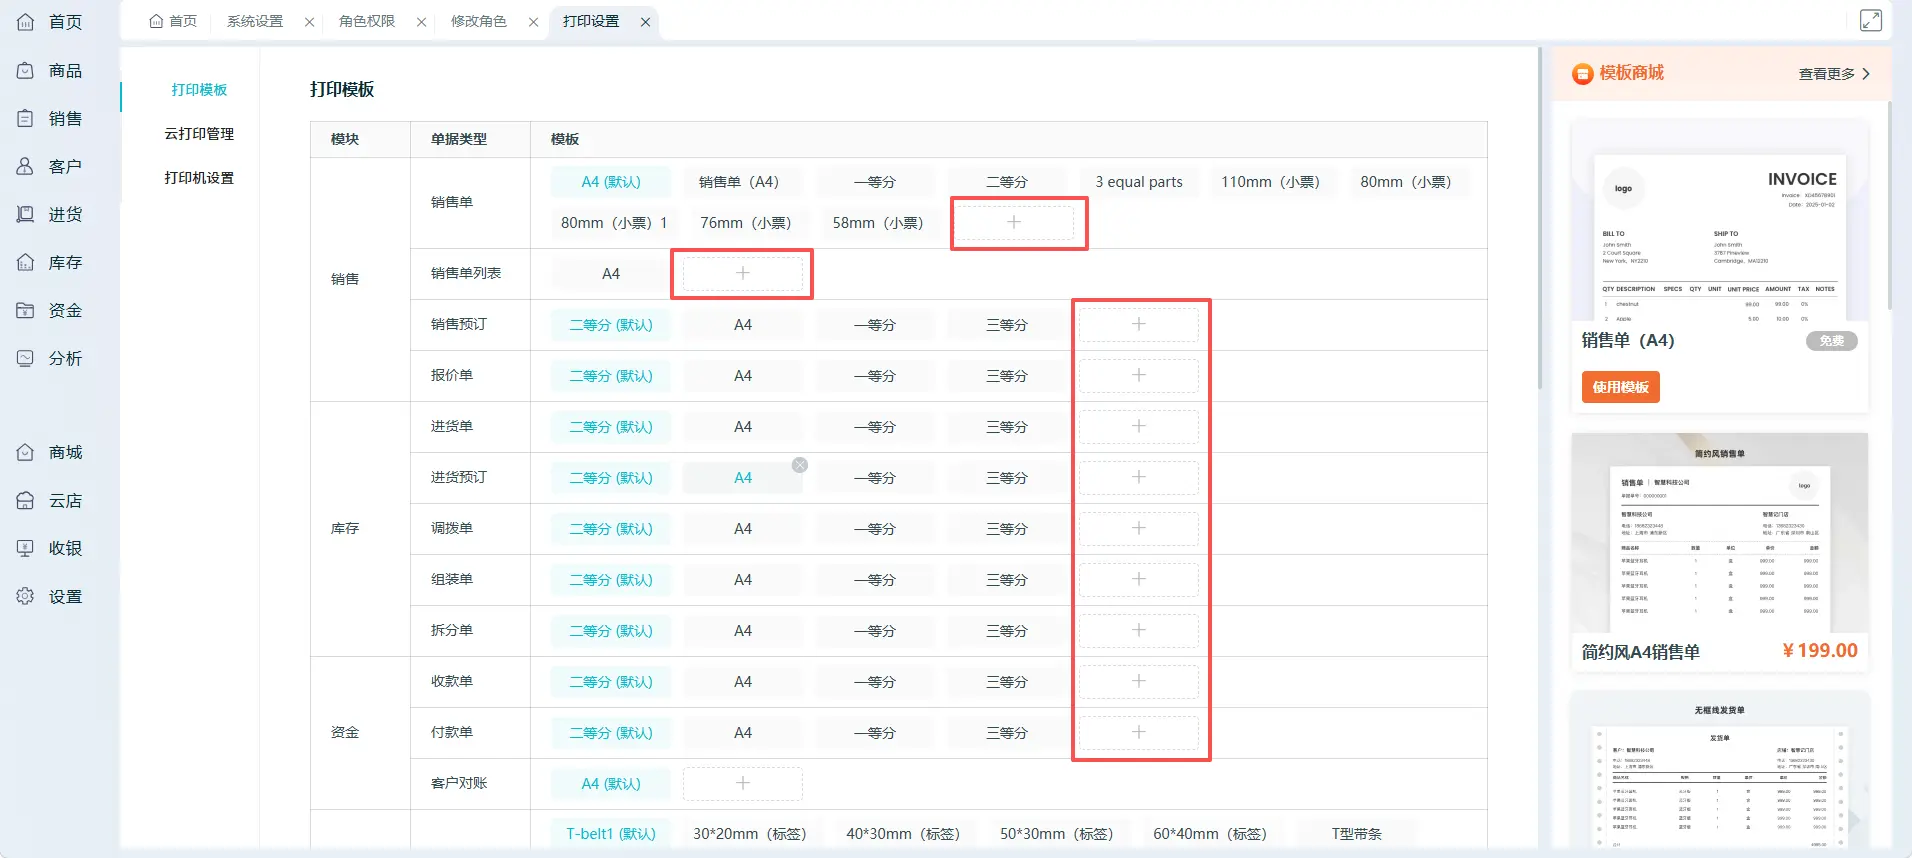Switch to the 修改角色 tab
Viewport: 1912px width, 858px height.
tap(479, 21)
